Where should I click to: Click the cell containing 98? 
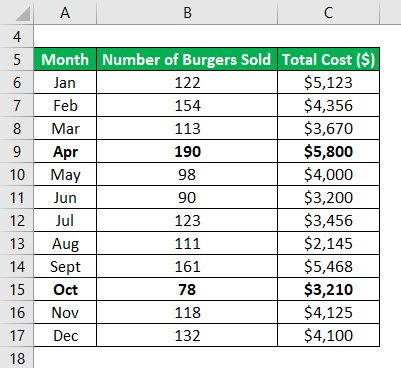[x=187, y=174]
